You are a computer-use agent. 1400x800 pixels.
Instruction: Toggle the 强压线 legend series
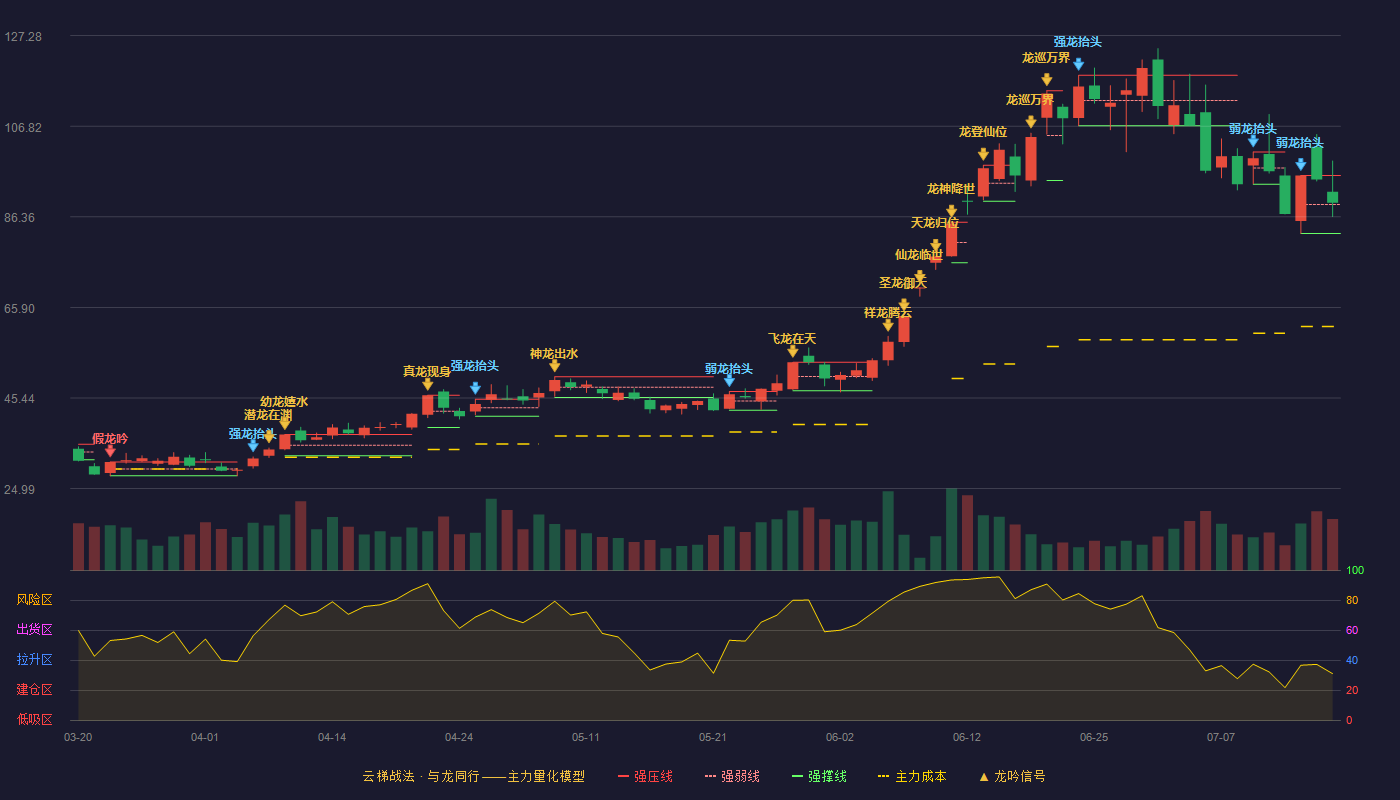(645, 776)
